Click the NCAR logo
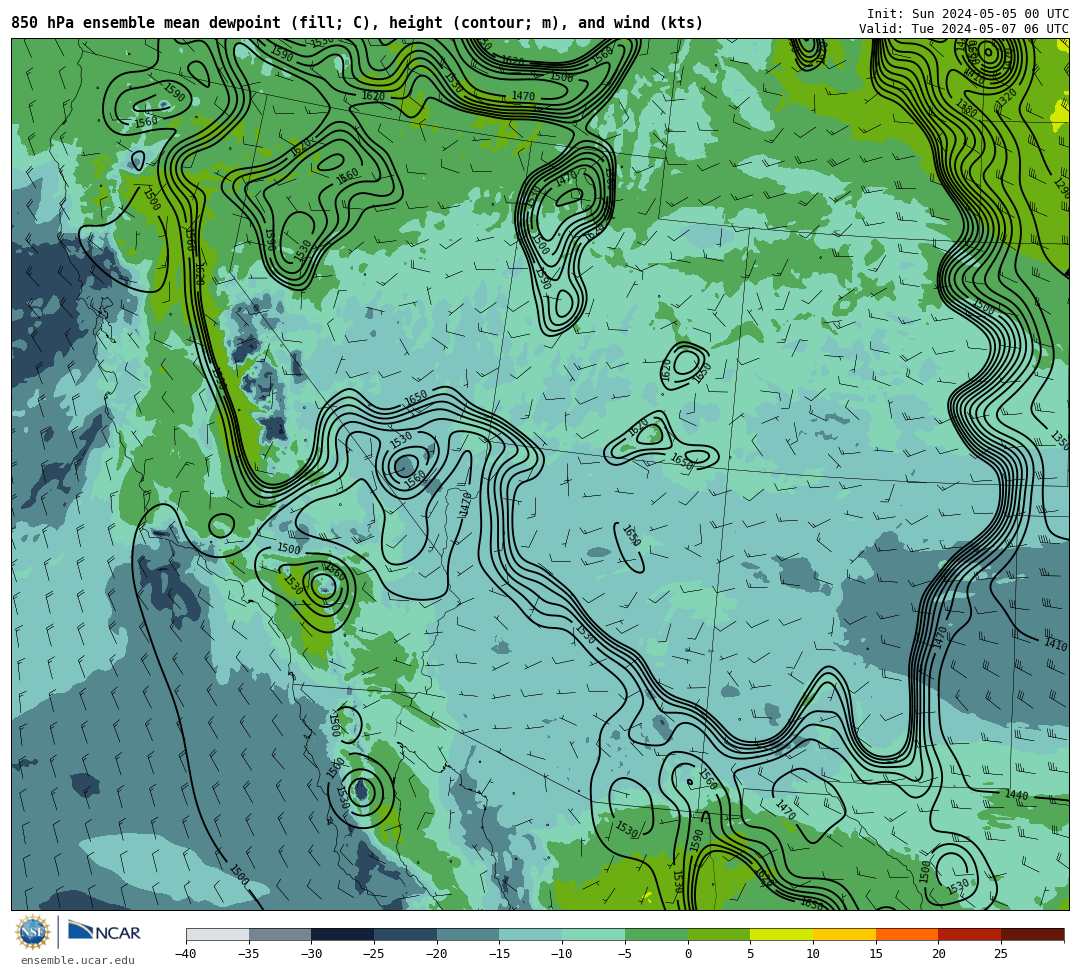The width and height of the screenshot is (1080, 973). (x=104, y=932)
